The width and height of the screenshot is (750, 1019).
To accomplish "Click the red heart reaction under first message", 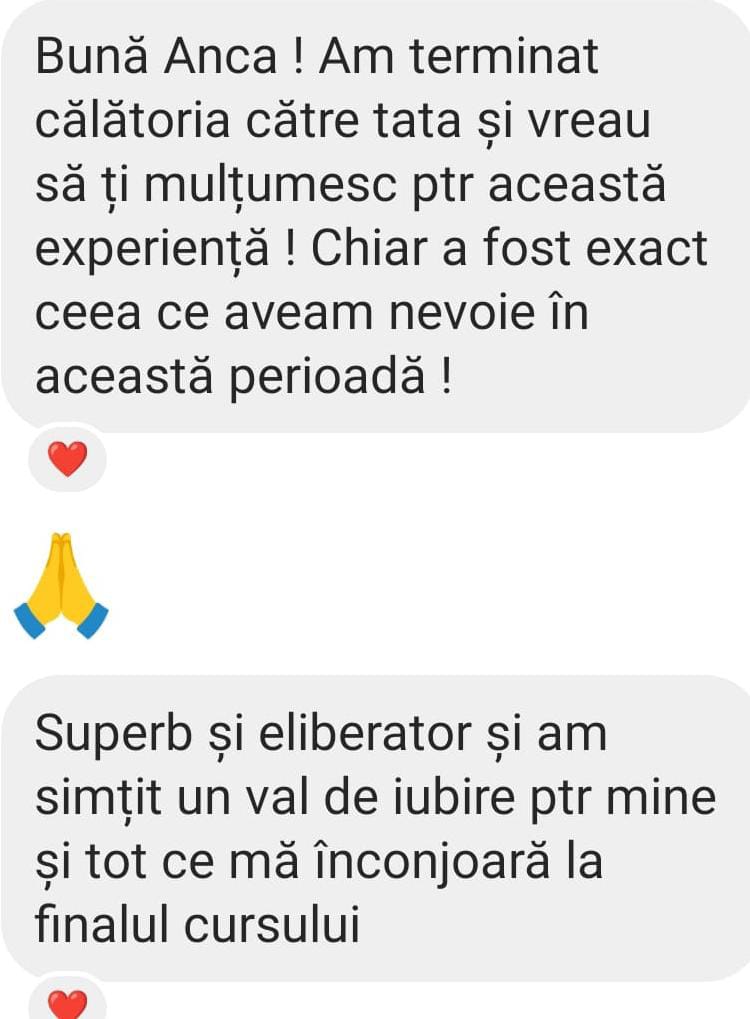I will (68, 459).
